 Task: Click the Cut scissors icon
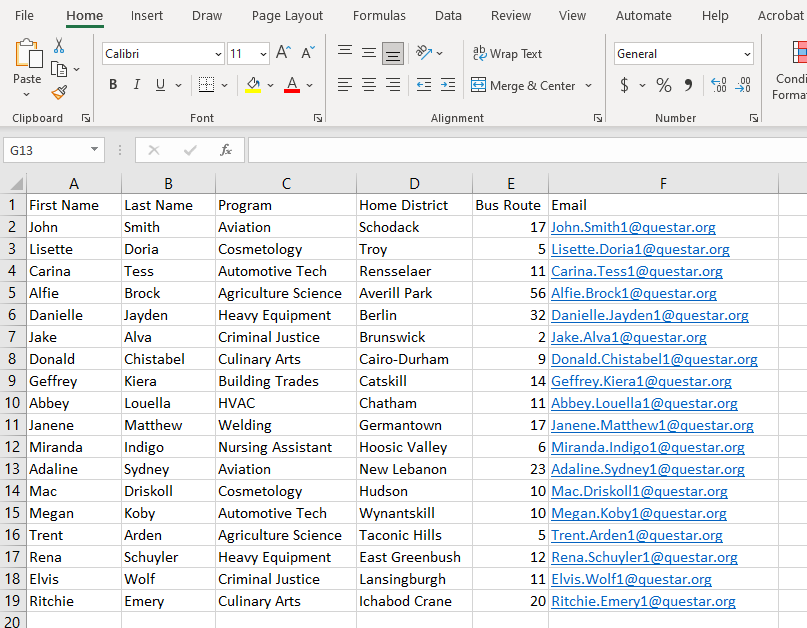(59, 46)
